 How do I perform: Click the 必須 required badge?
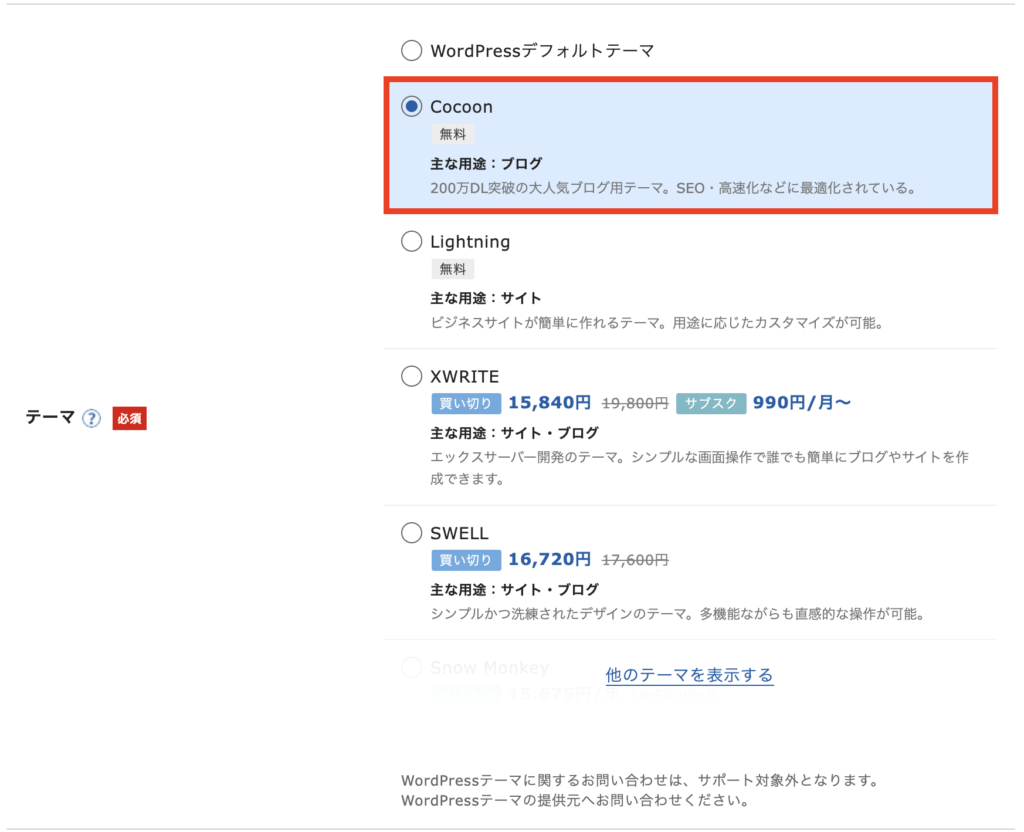(129, 418)
